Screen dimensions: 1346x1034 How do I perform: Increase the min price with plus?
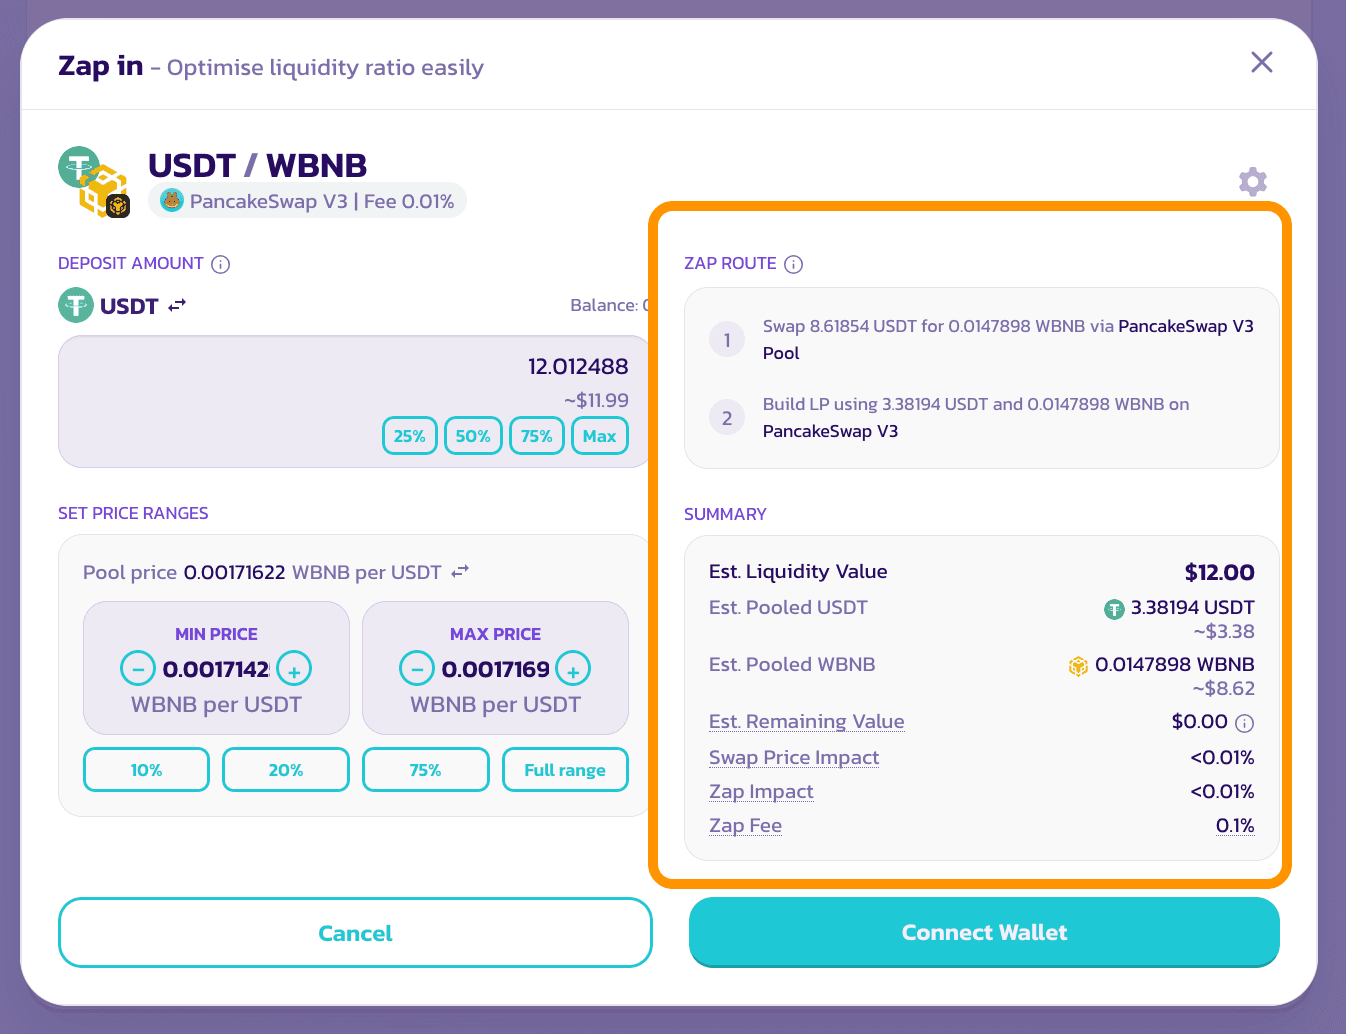(x=294, y=668)
